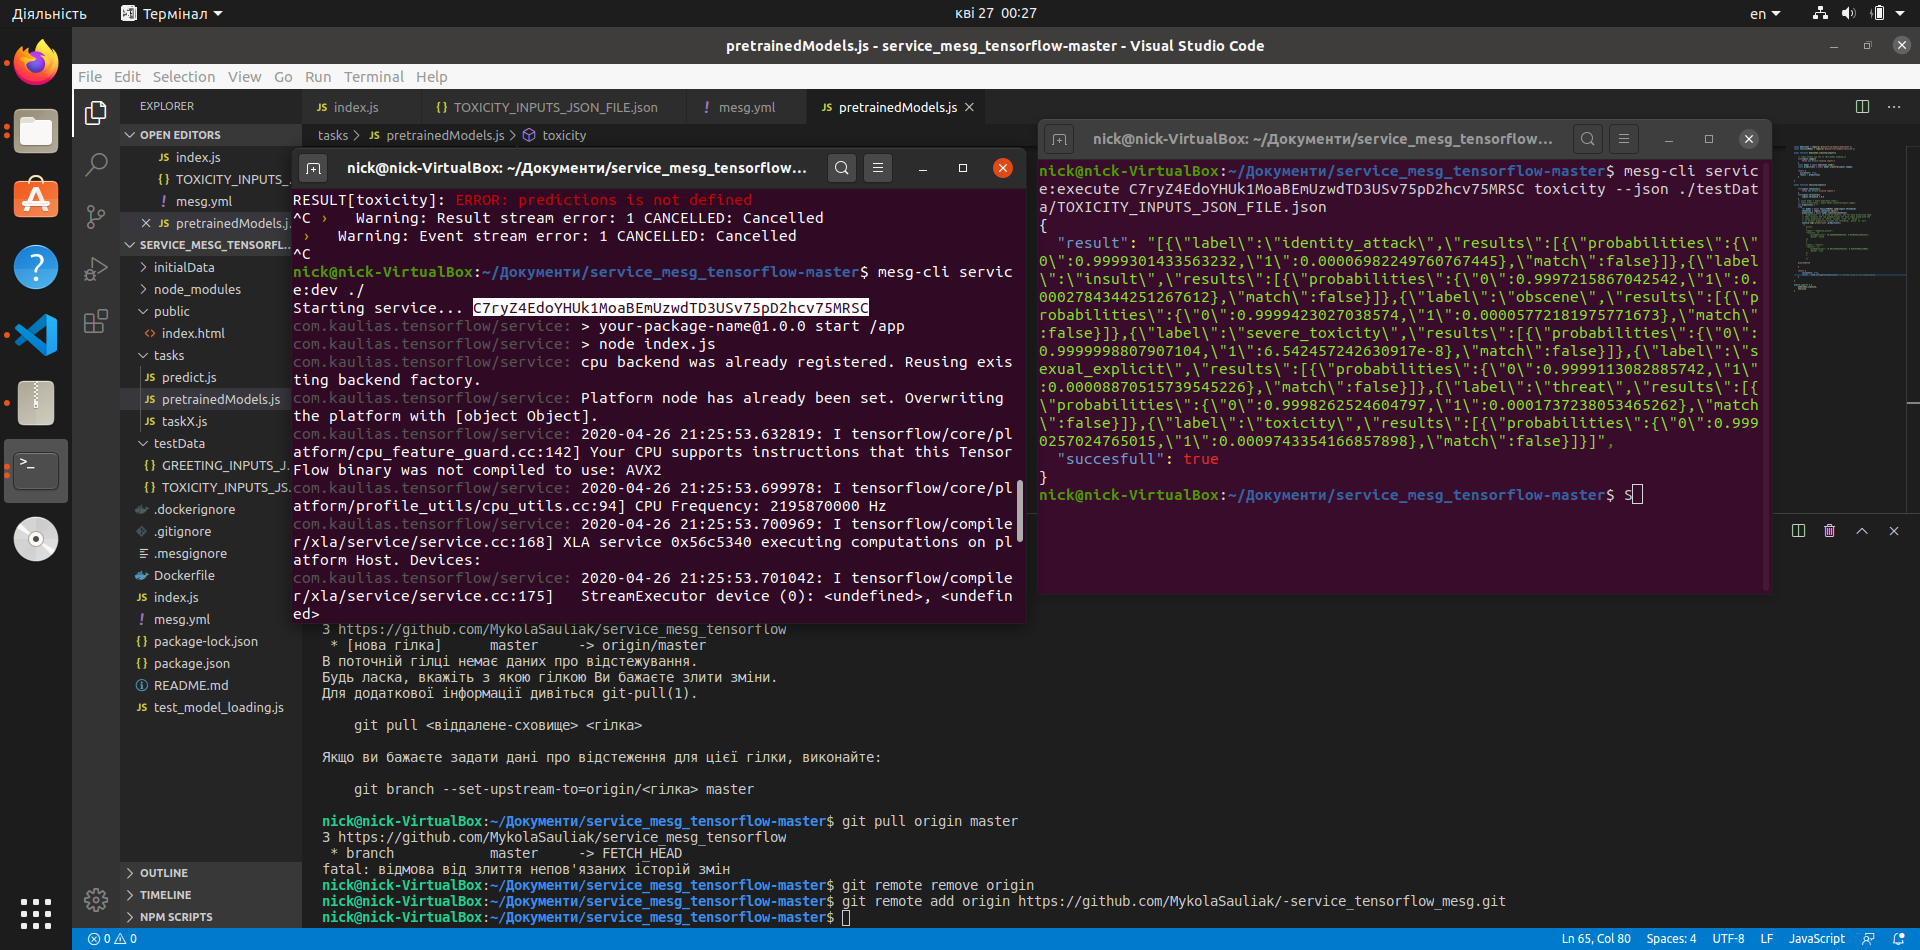Expand the testData folder
1920x950 pixels.
click(211, 443)
